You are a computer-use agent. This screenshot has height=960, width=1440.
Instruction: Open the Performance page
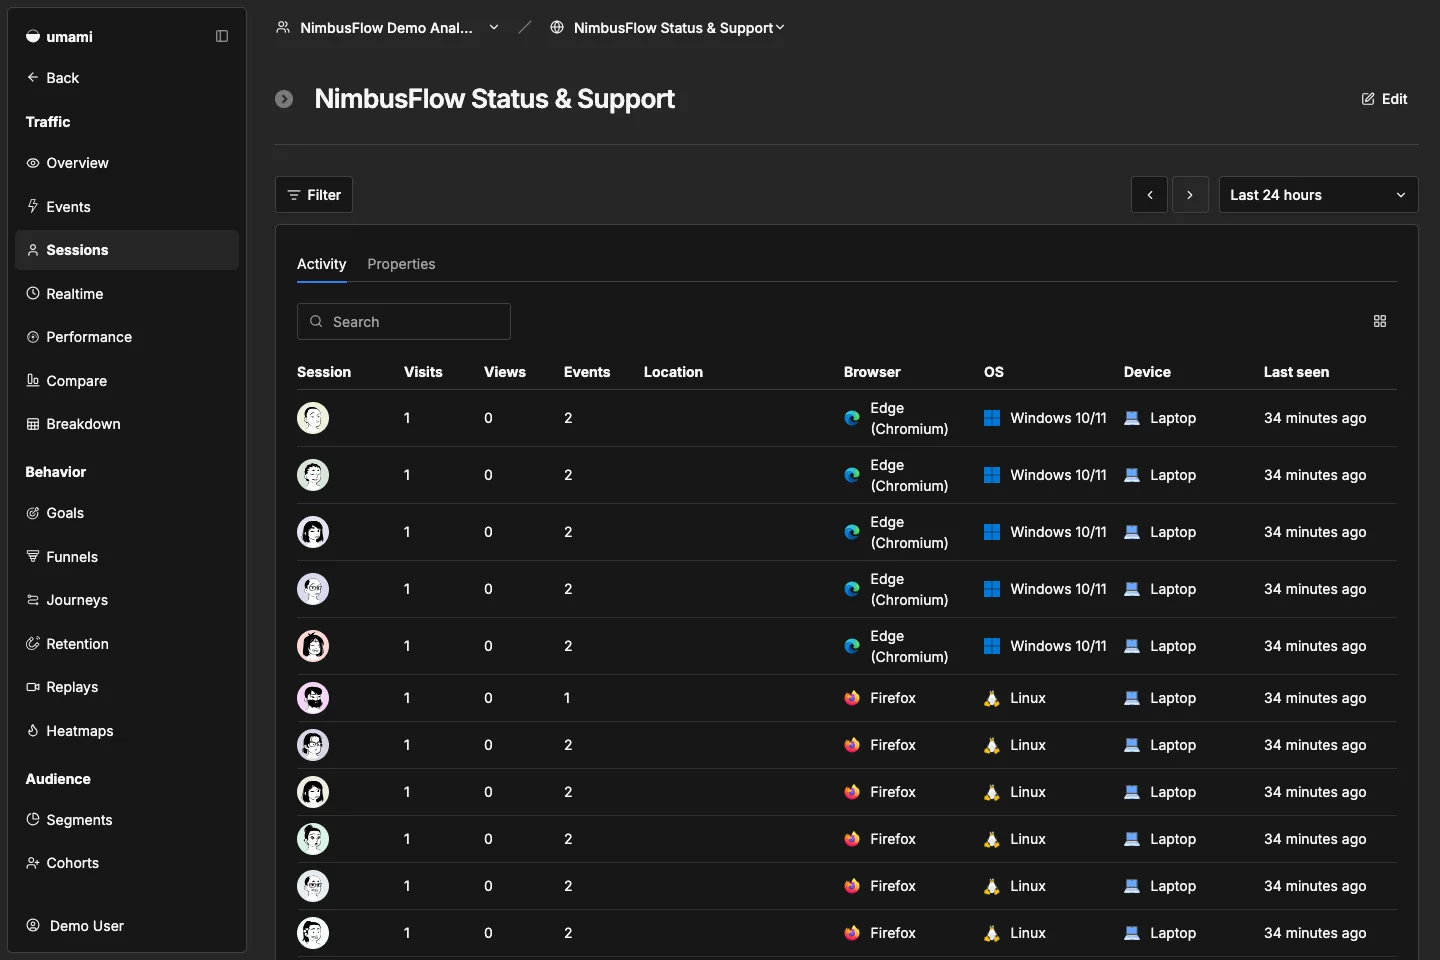click(127, 337)
